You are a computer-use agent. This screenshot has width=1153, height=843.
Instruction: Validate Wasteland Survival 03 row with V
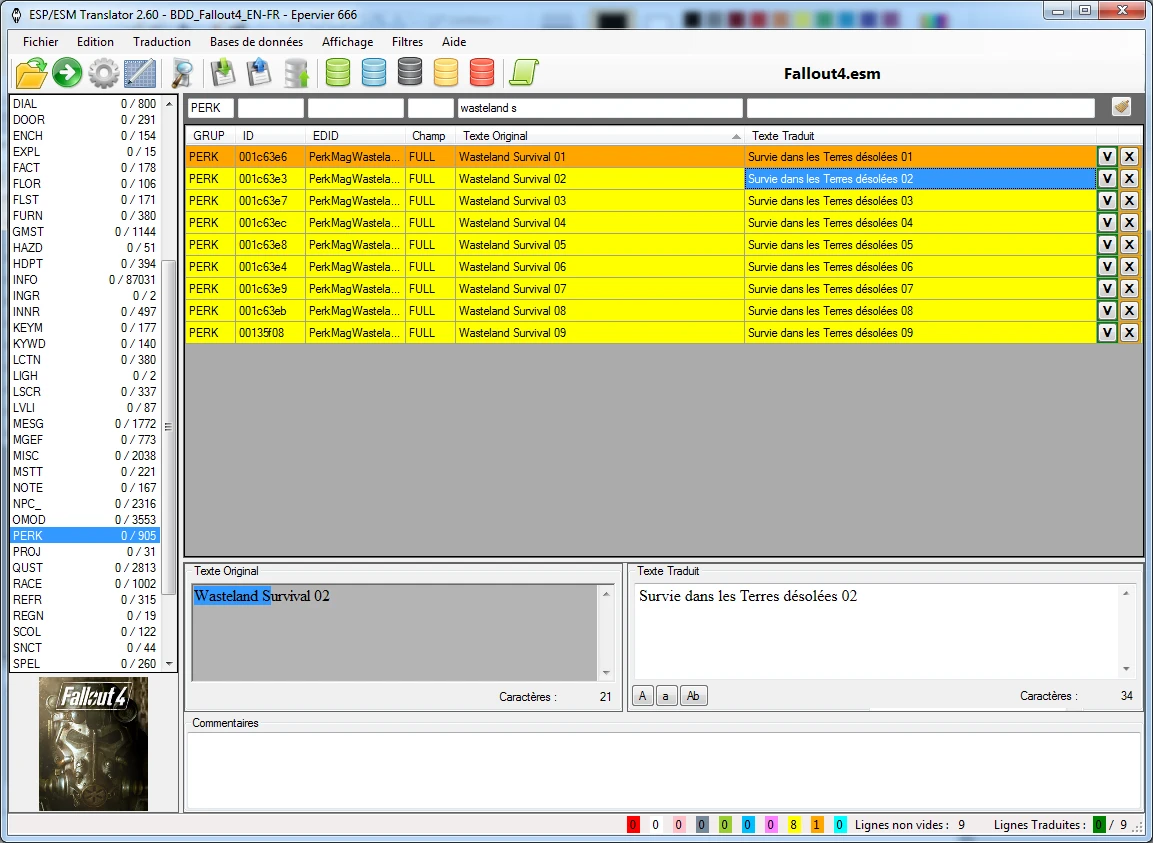(1107, 201)
